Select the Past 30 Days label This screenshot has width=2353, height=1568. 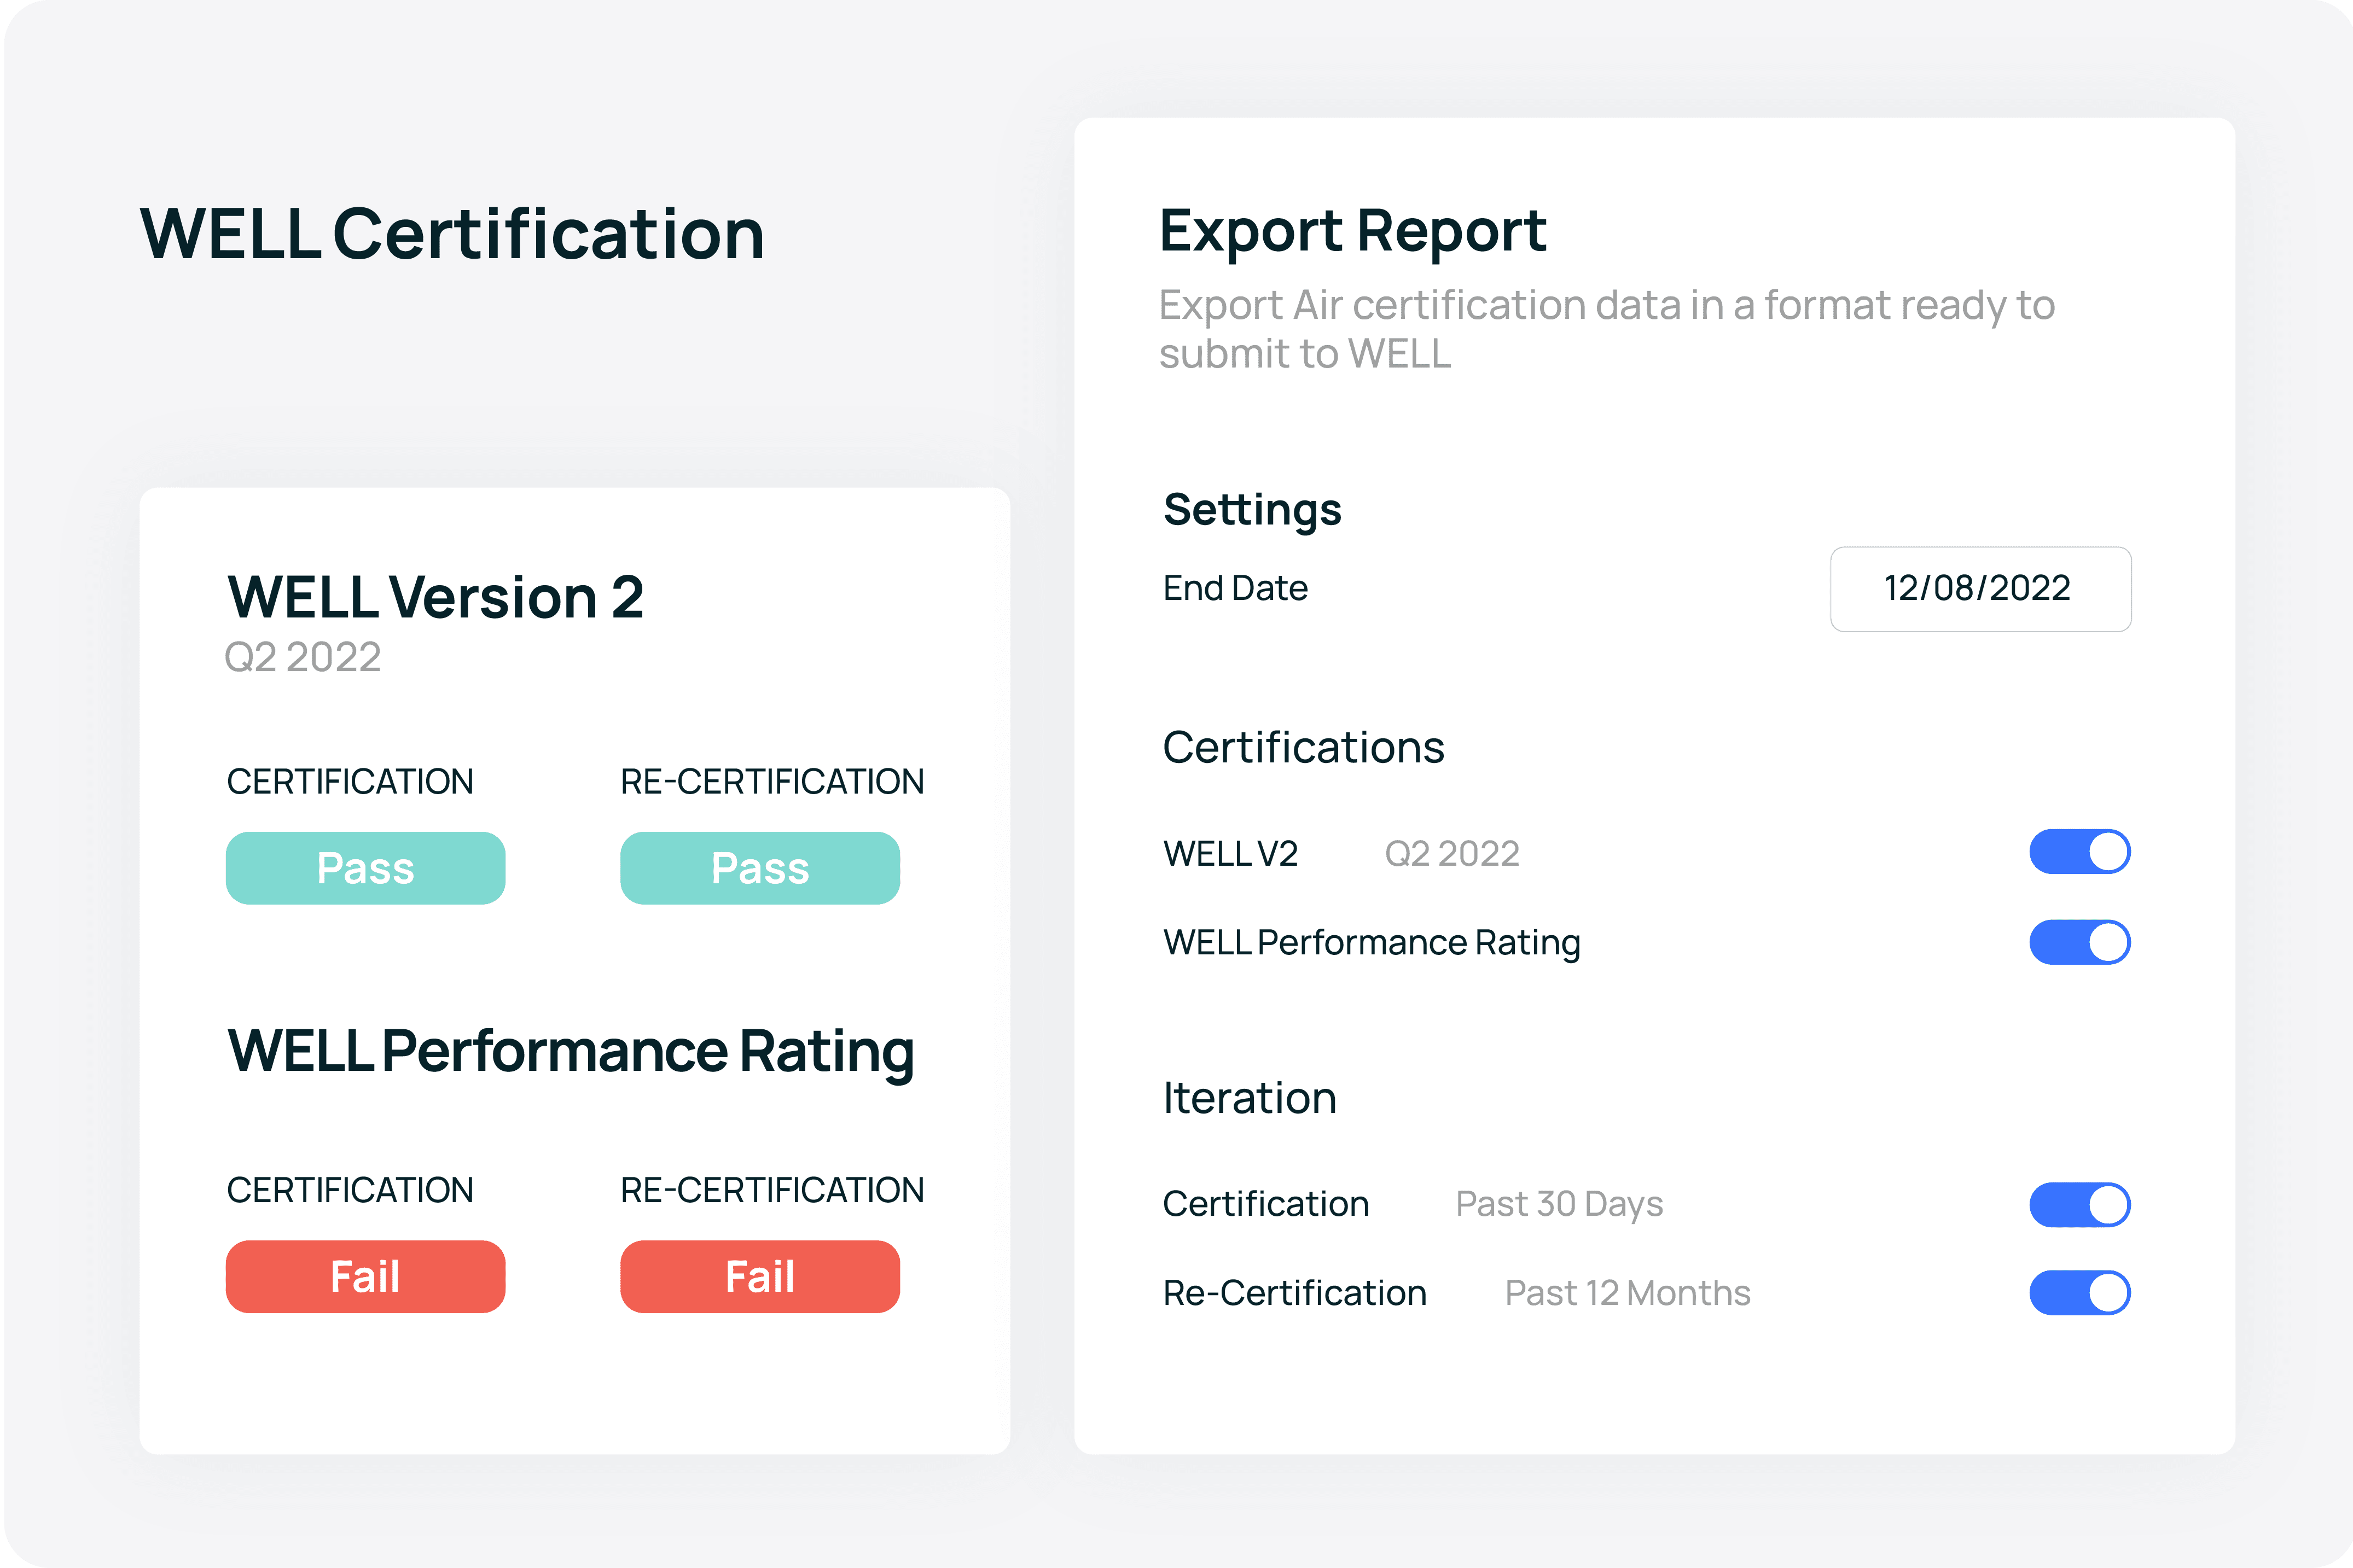pos(1558,1204)
